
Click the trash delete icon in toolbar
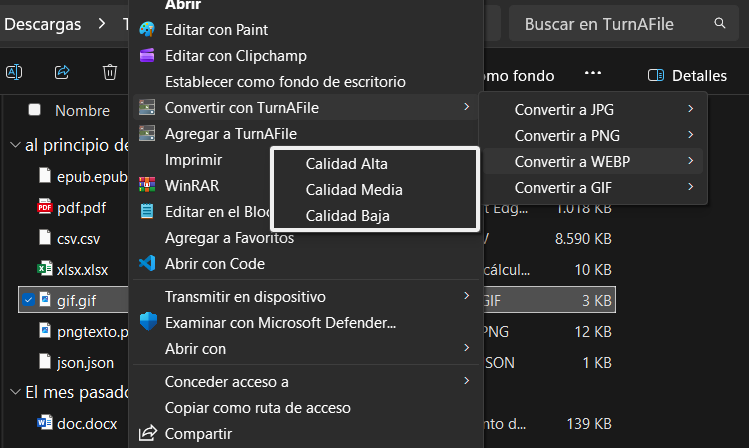coord(110,73)
